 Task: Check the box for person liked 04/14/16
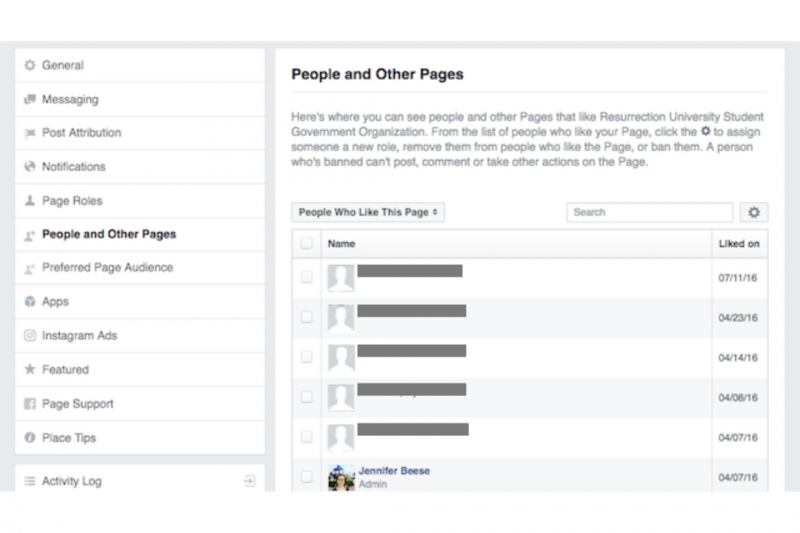pos(307,357)
